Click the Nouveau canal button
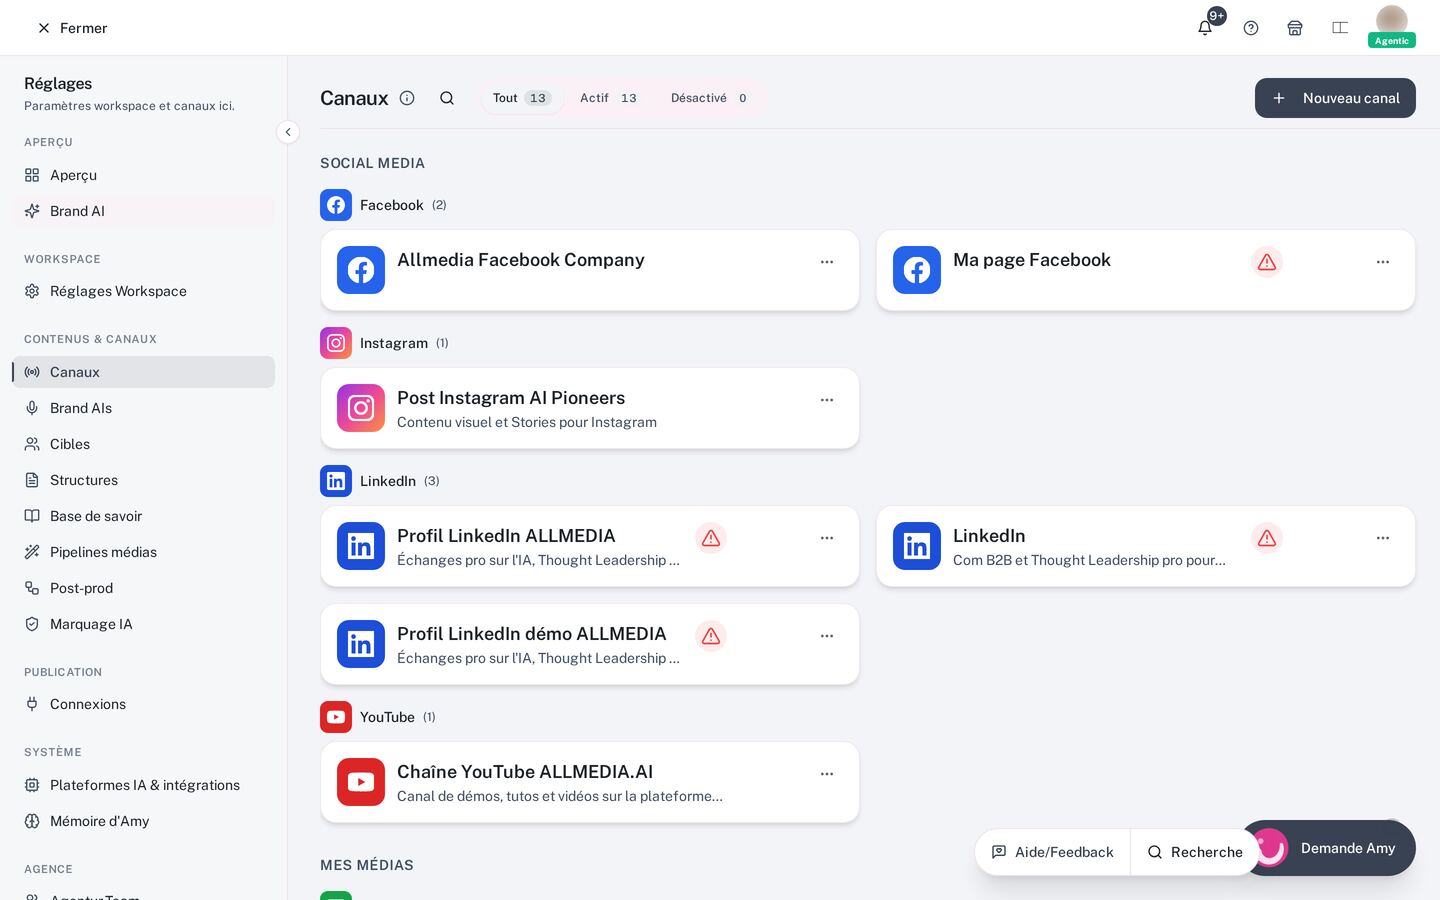Viewport: 1440px width, 900px height. (x=1335, y=98)
